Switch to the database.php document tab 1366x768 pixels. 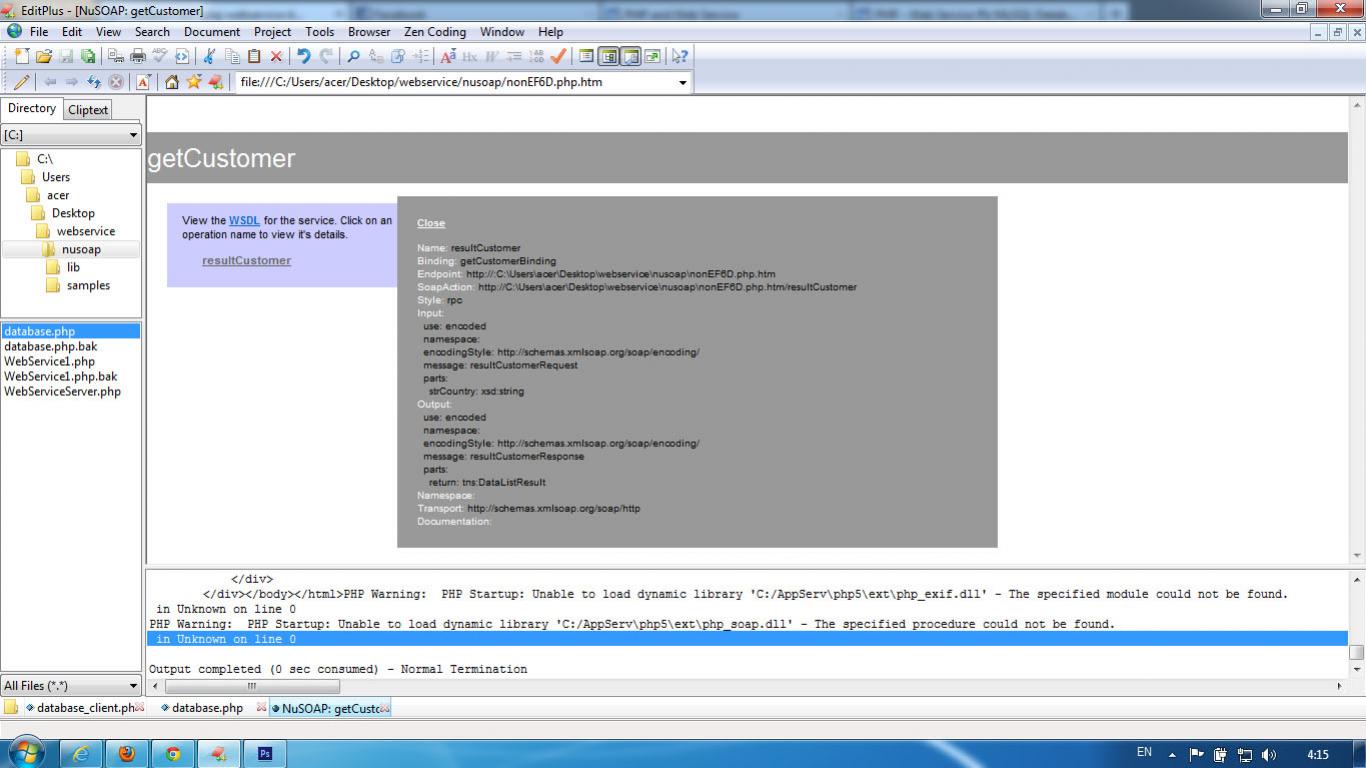coord(207,708)
